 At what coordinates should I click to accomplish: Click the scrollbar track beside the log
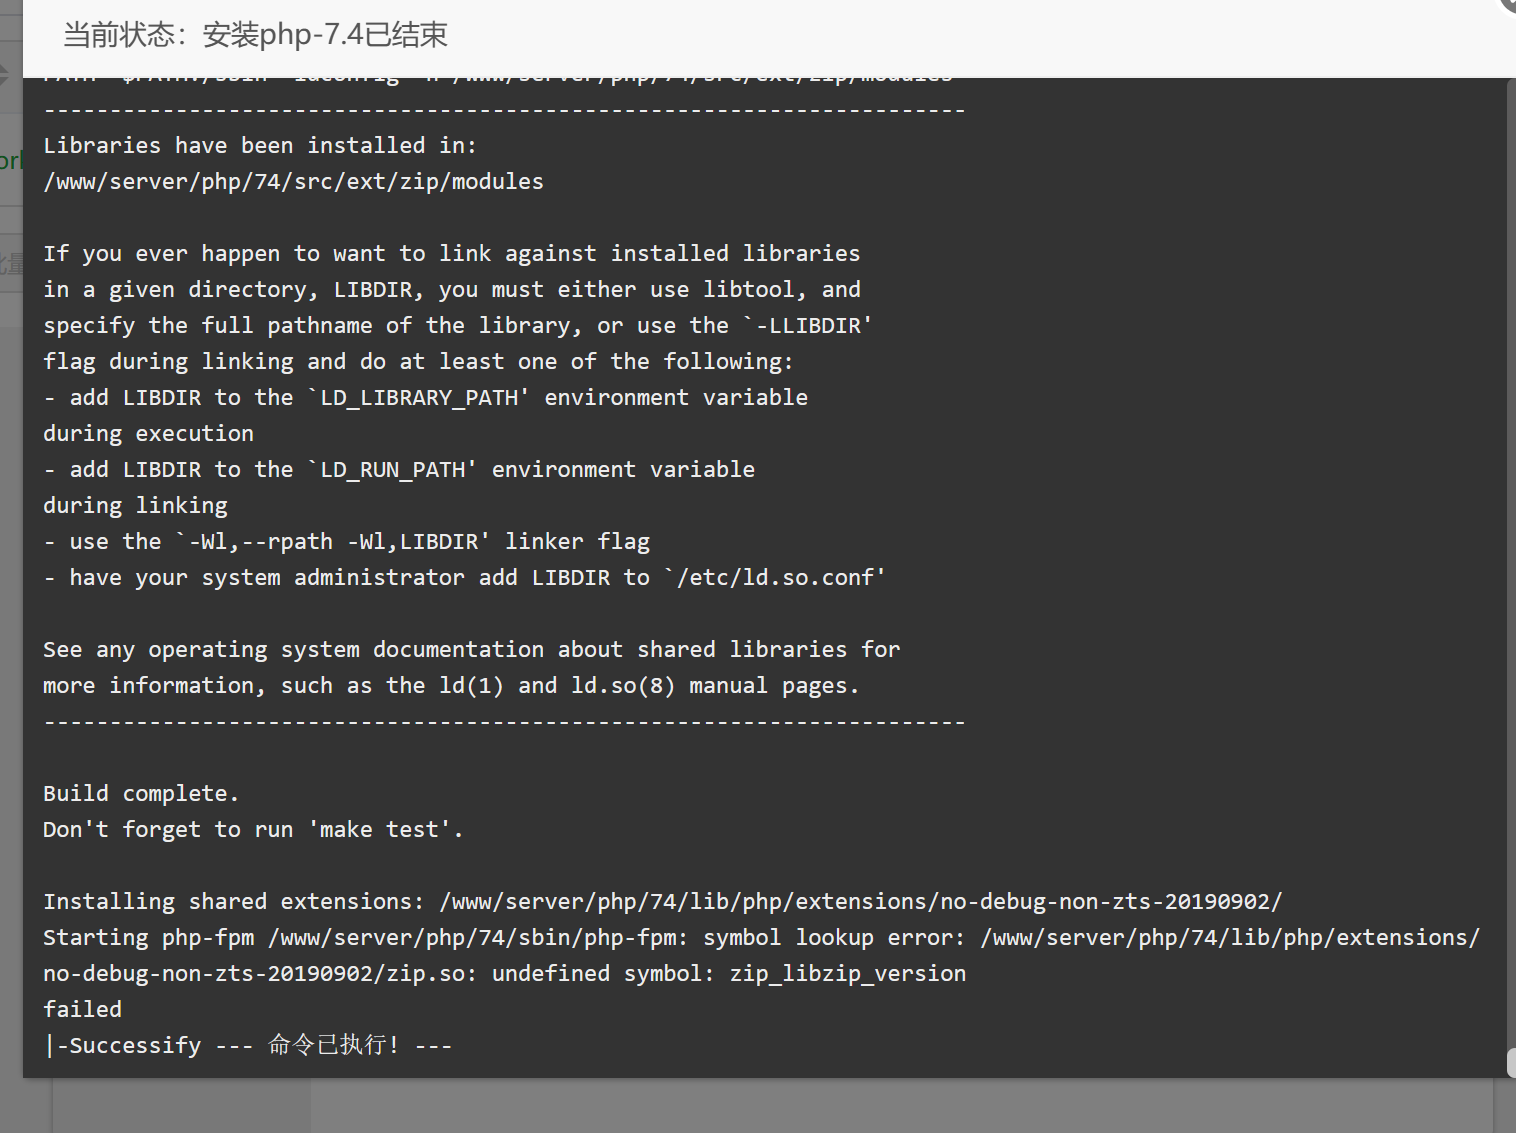coord(1511,560)
